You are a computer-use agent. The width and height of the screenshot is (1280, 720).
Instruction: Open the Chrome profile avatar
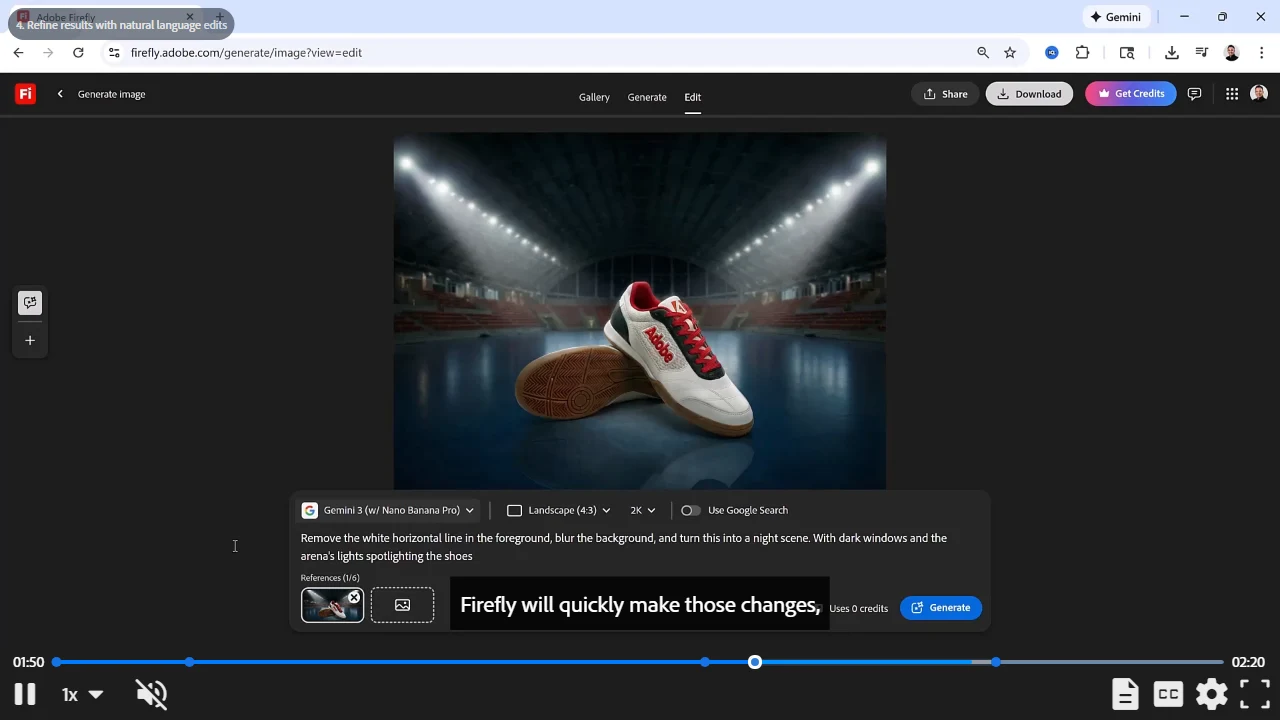[1232, 53]
